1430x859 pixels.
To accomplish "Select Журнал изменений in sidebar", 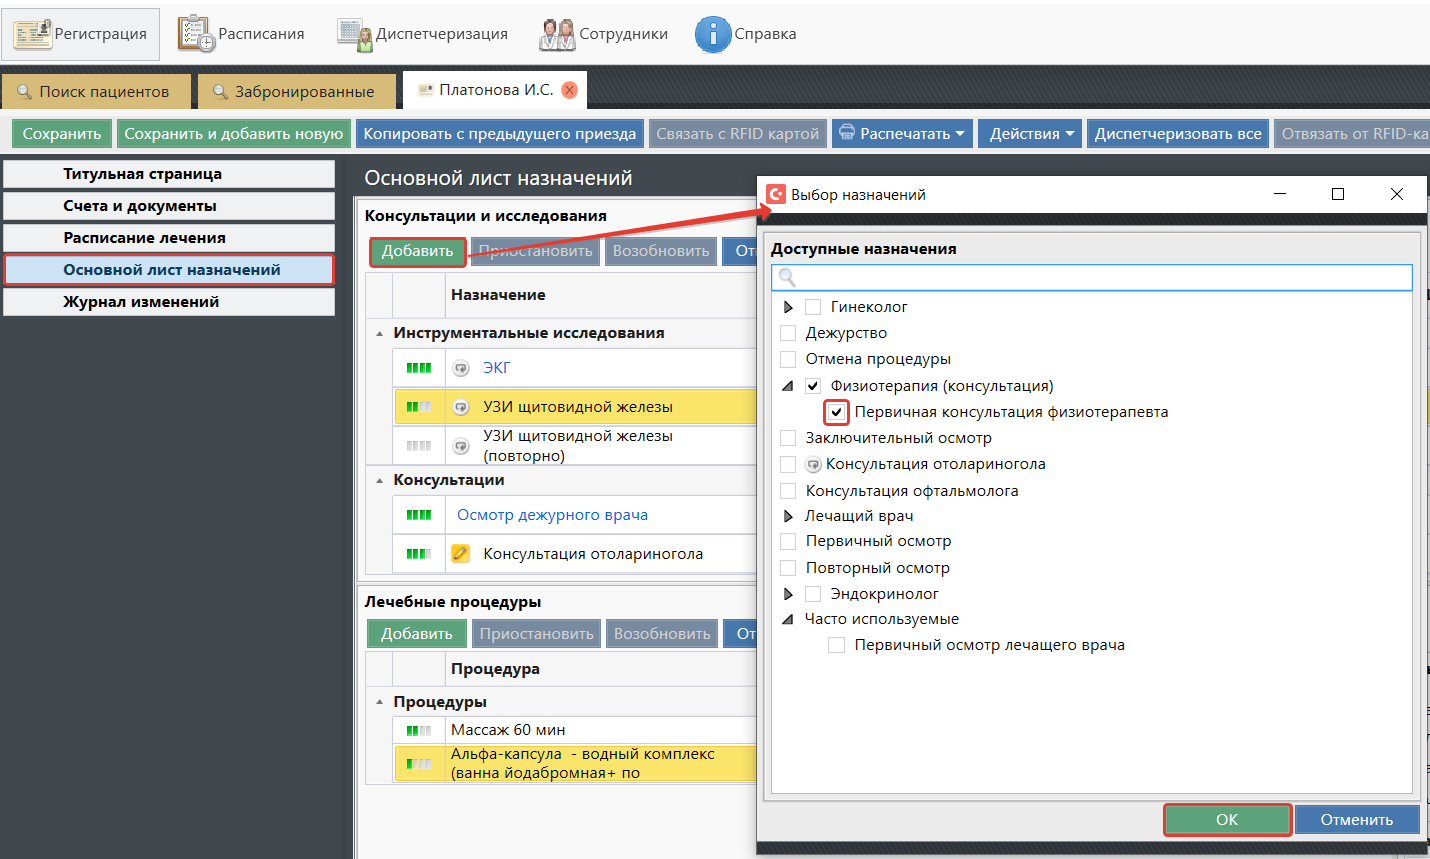I will point(141,302).
